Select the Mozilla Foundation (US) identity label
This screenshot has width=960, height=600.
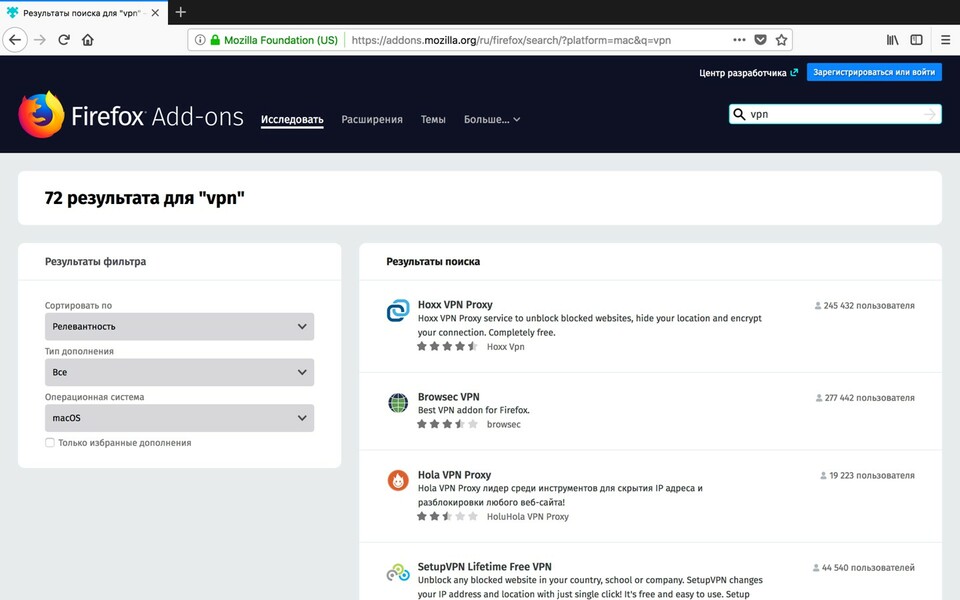click(280, 40)
